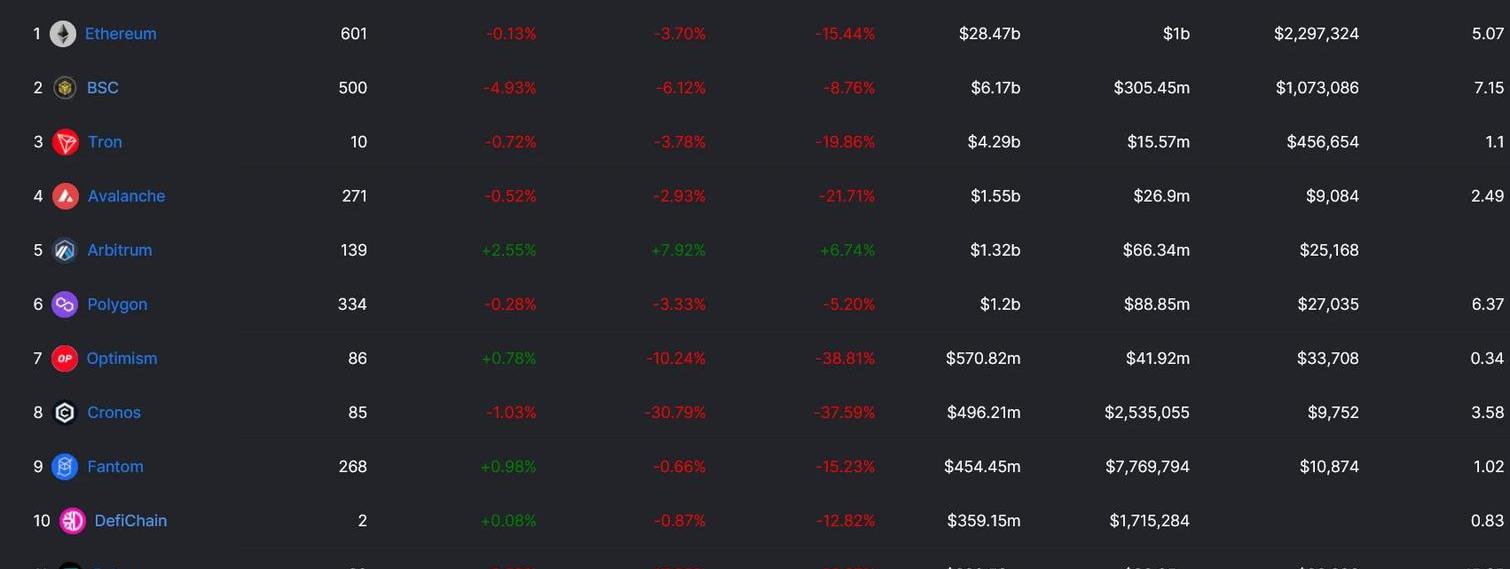Go to the Tron chain page
This screenshot has height=569, width=1510.
[105, 142]
